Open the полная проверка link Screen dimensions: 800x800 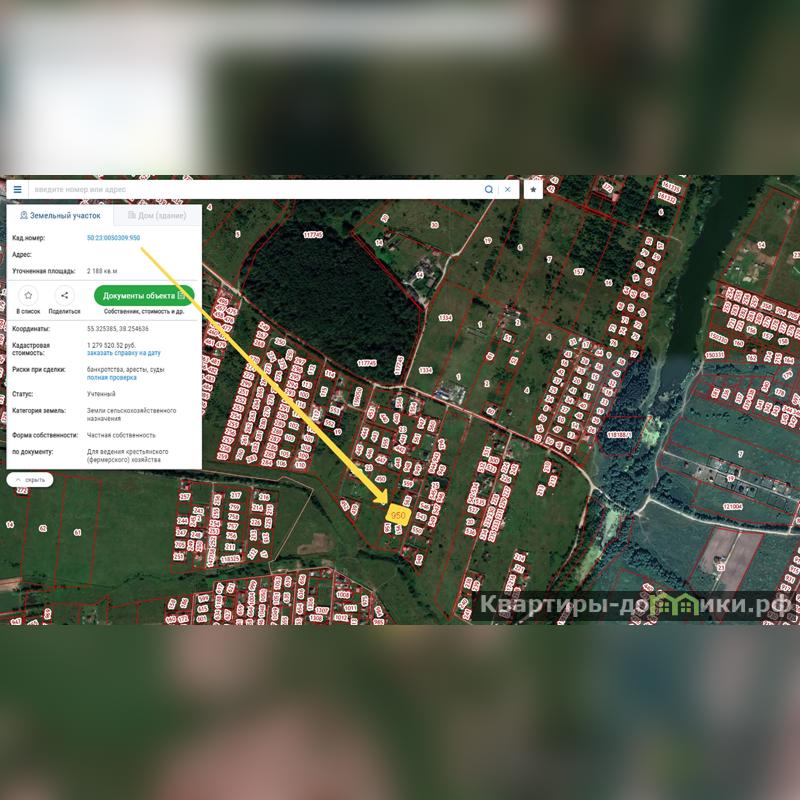111,378
